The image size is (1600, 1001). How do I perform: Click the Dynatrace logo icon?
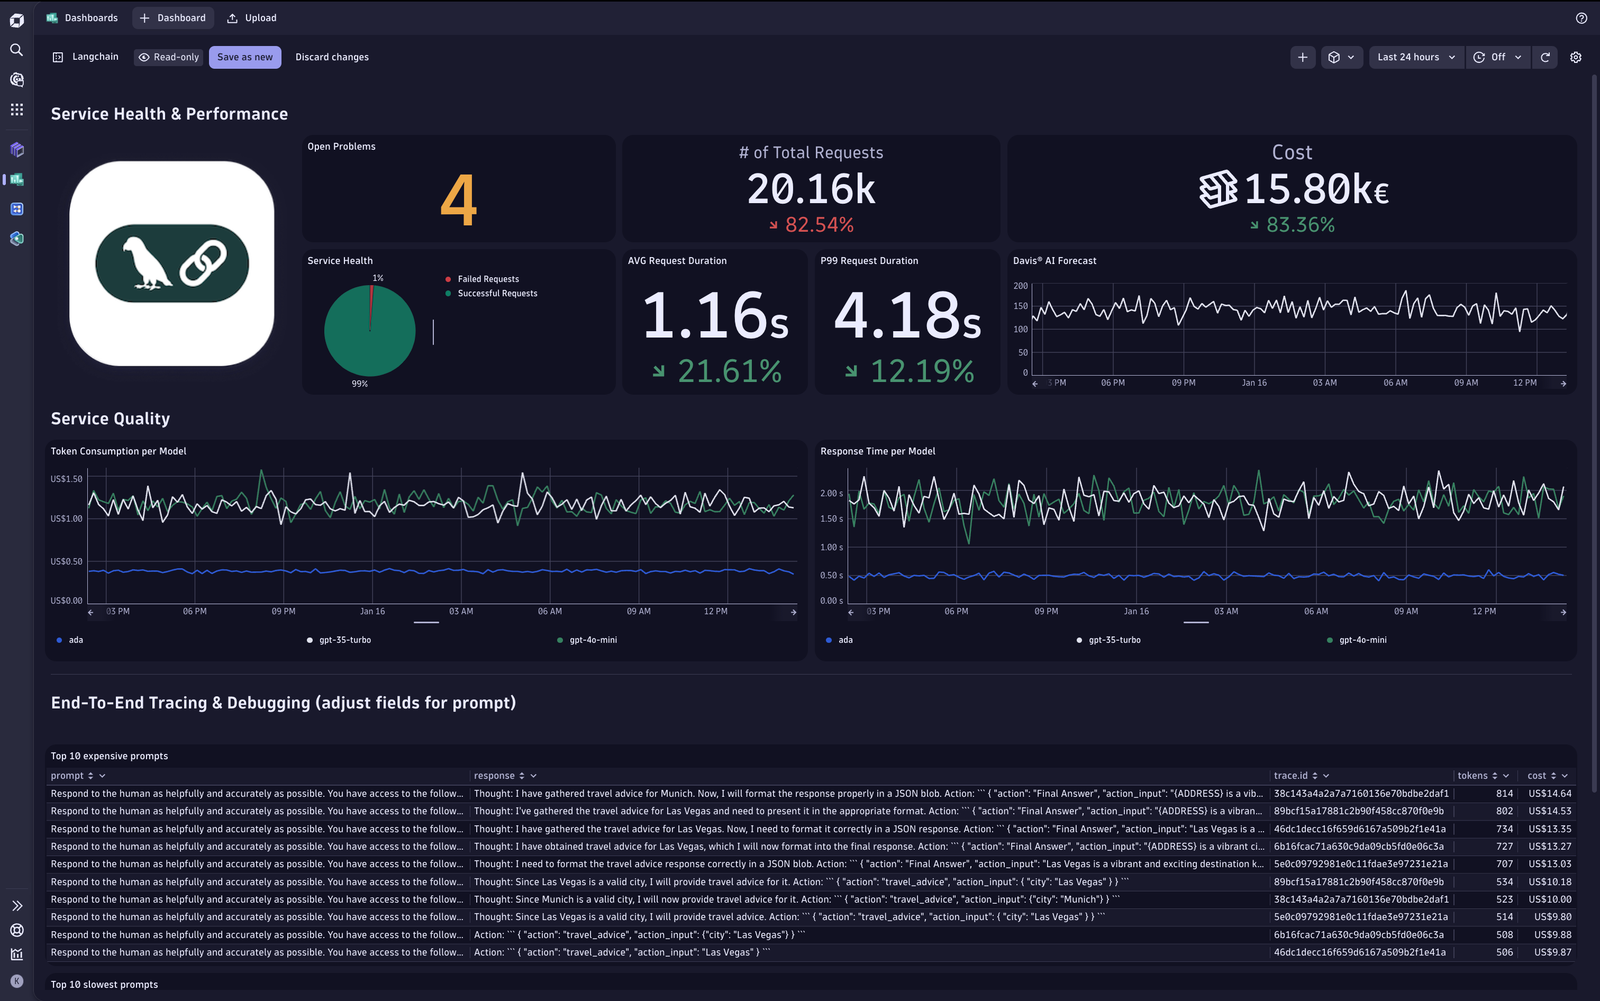pyautogui.click(x=16, y=20)
